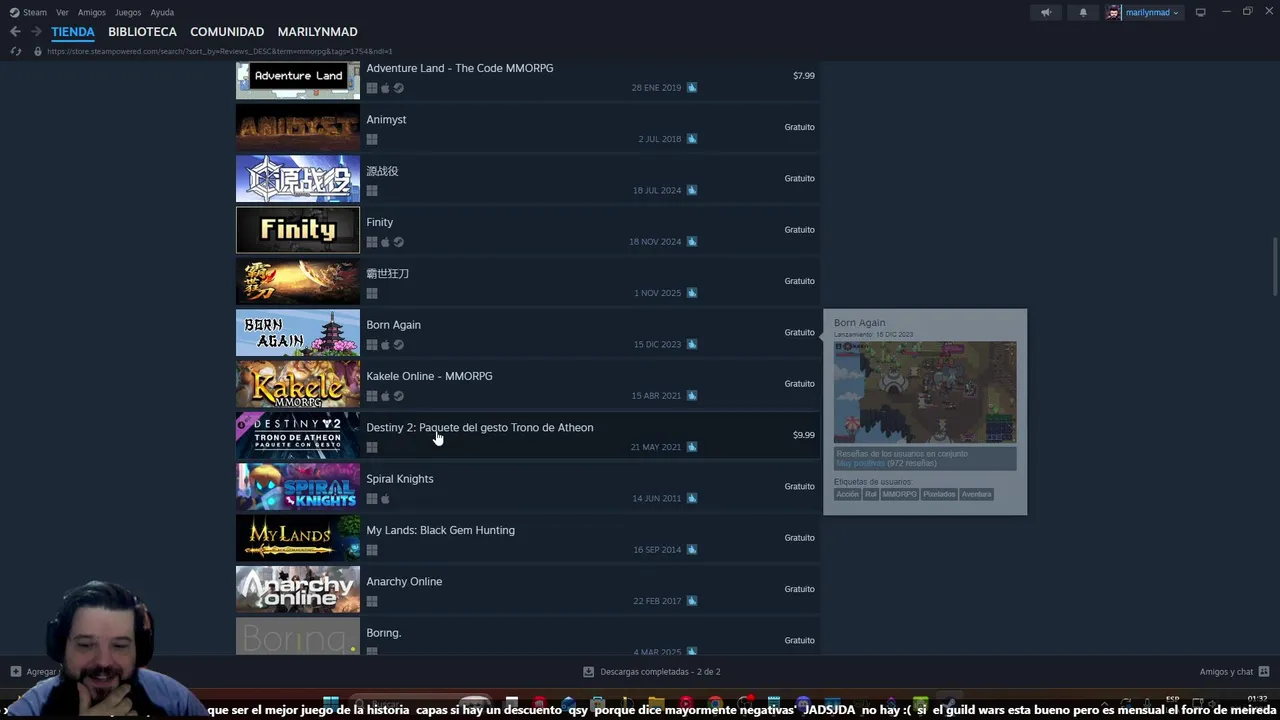Click the $7.99 price of Adventure Land
The height and width of the screenshot is (720, 1280).
(804, 76)
